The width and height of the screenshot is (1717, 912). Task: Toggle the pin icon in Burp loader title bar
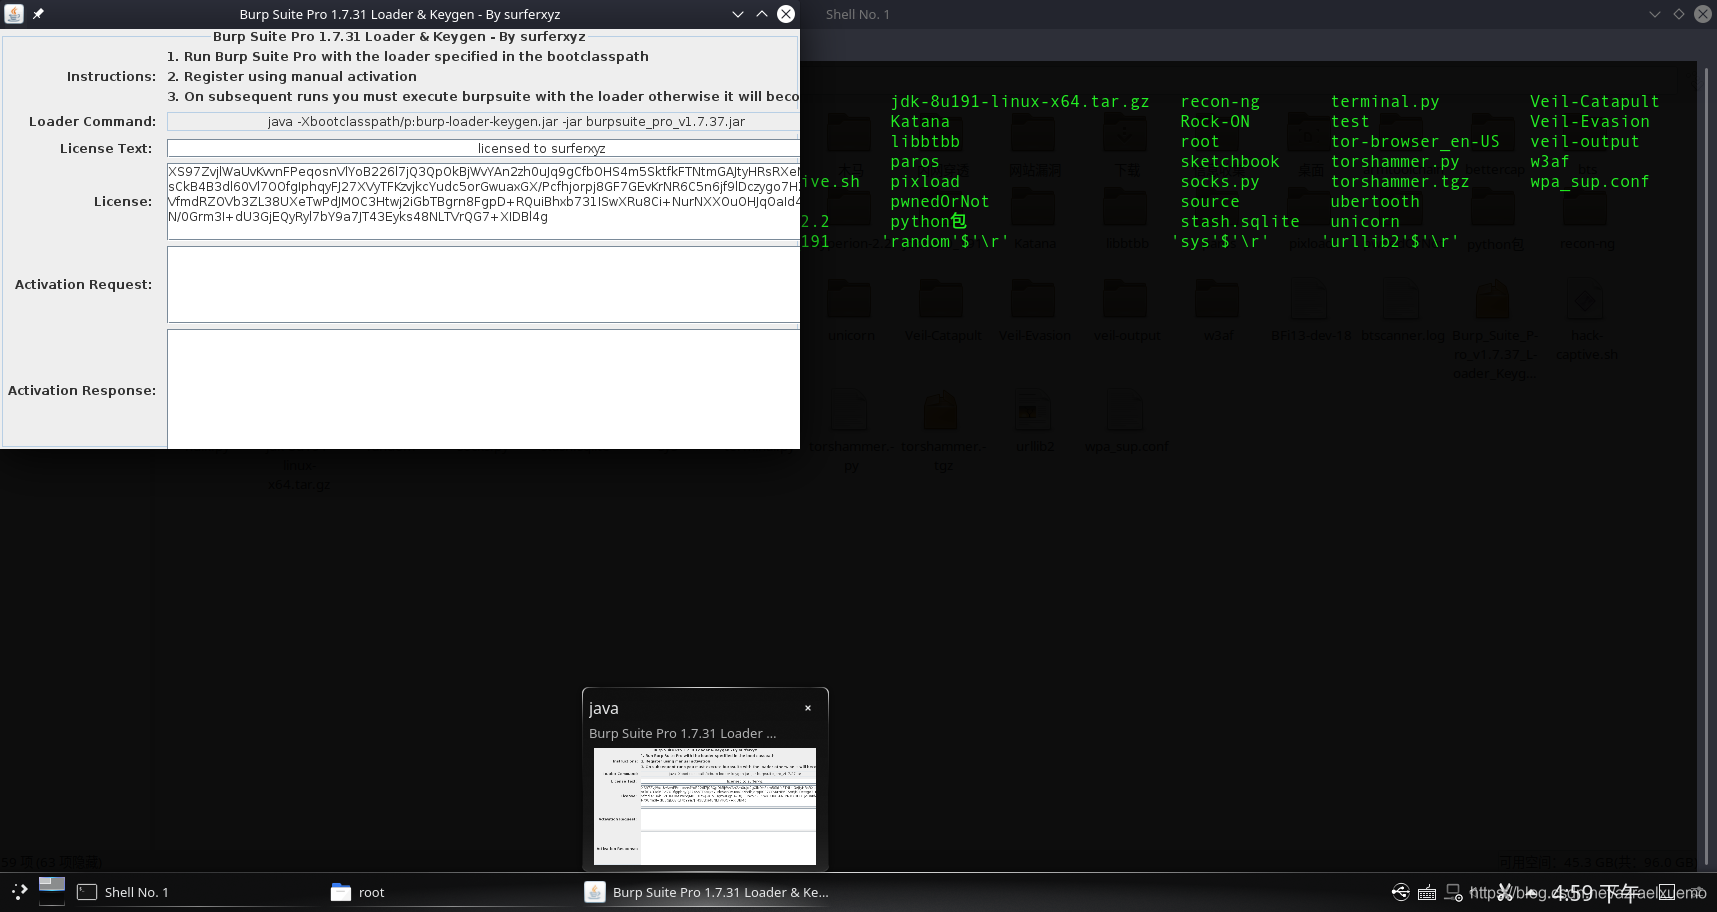(38, 14)
